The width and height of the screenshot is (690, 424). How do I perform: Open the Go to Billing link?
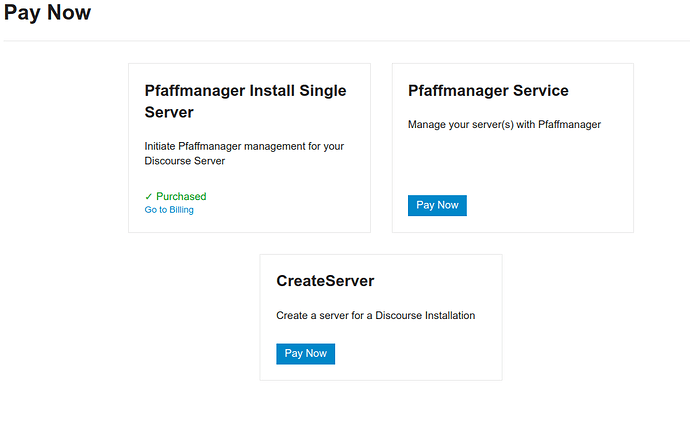tap(169, 210)
